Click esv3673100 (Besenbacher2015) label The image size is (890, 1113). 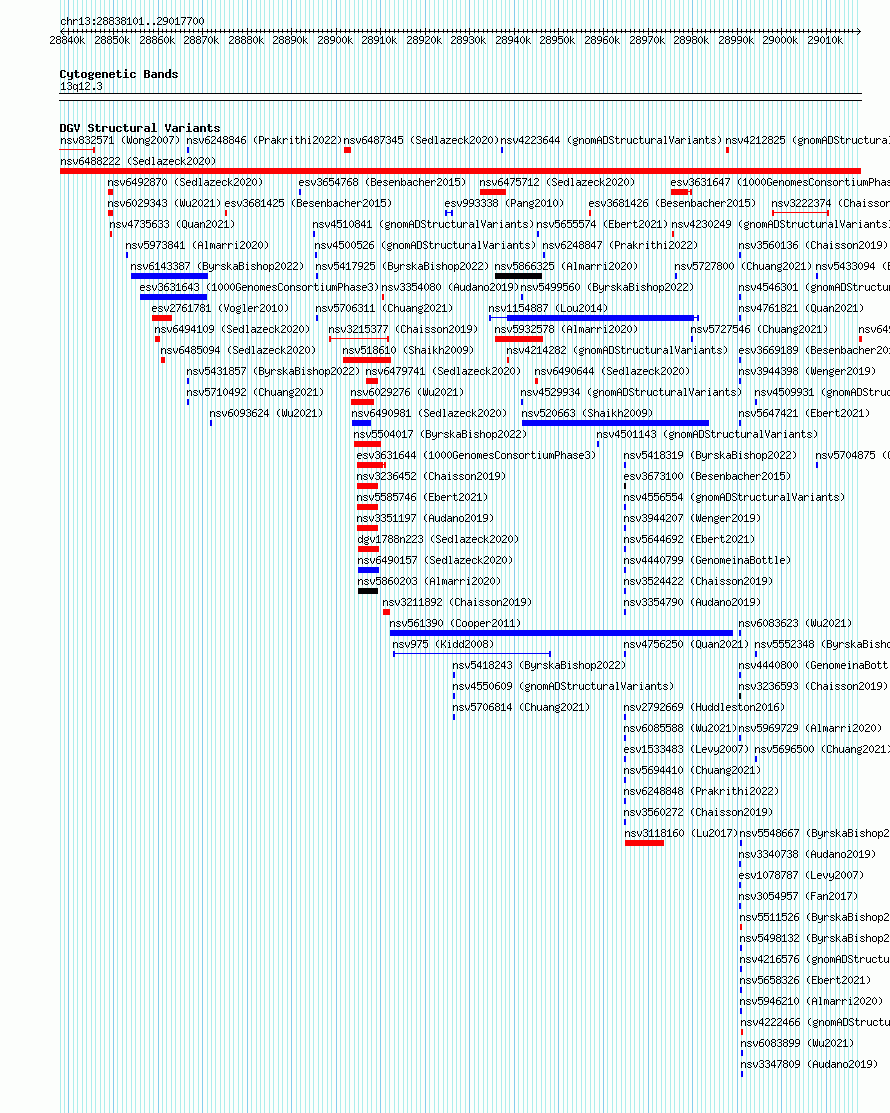707,476
